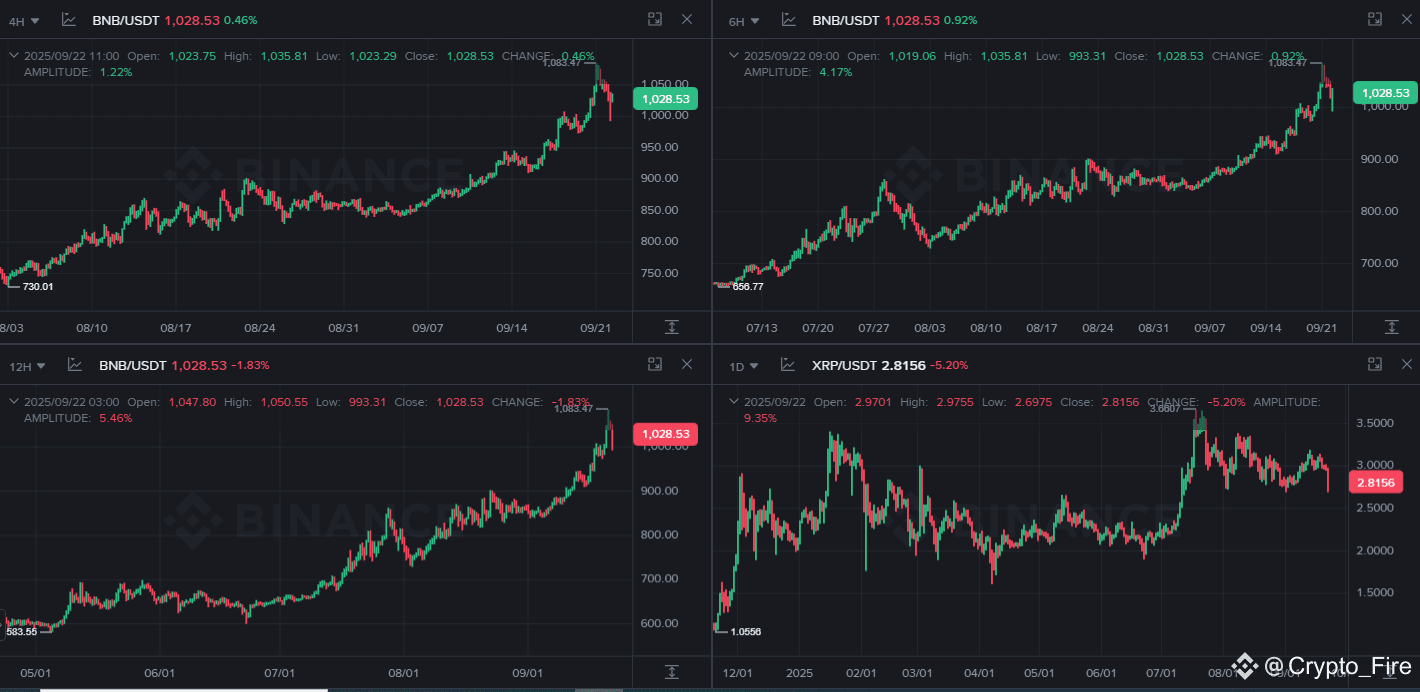Click the 3.6607 high marker label

click(x=1165, y=408)
